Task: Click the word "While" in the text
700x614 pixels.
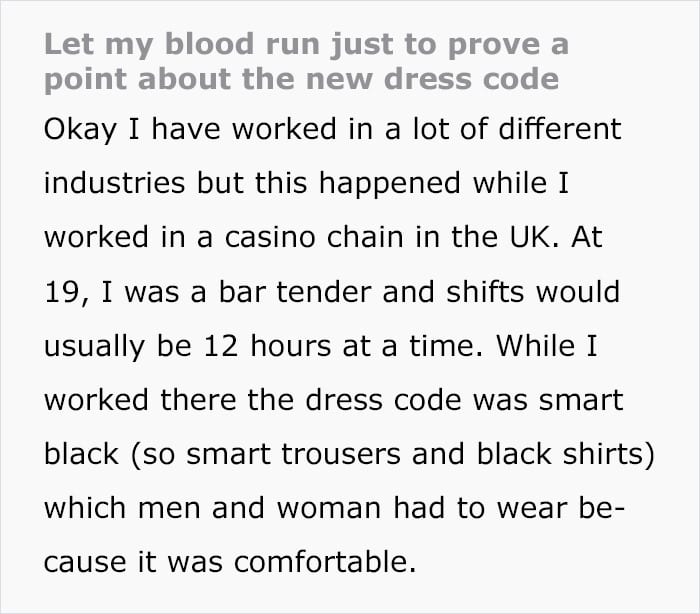Action: pos(535,346)
